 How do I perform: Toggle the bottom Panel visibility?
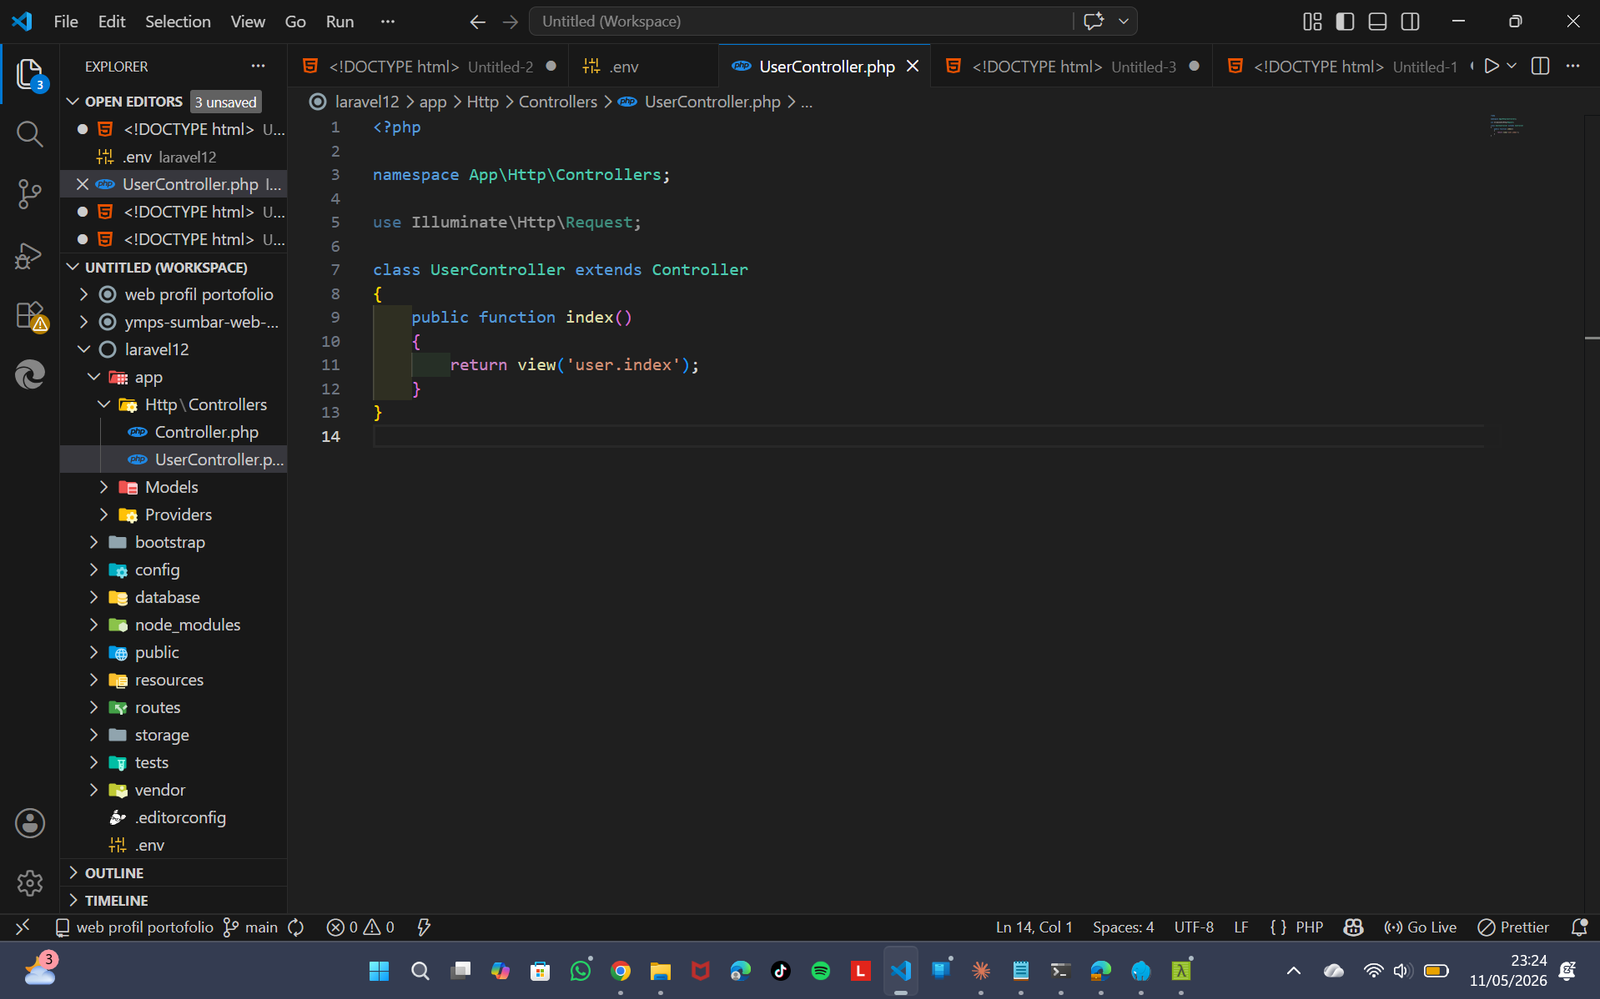click(1378, 21)
